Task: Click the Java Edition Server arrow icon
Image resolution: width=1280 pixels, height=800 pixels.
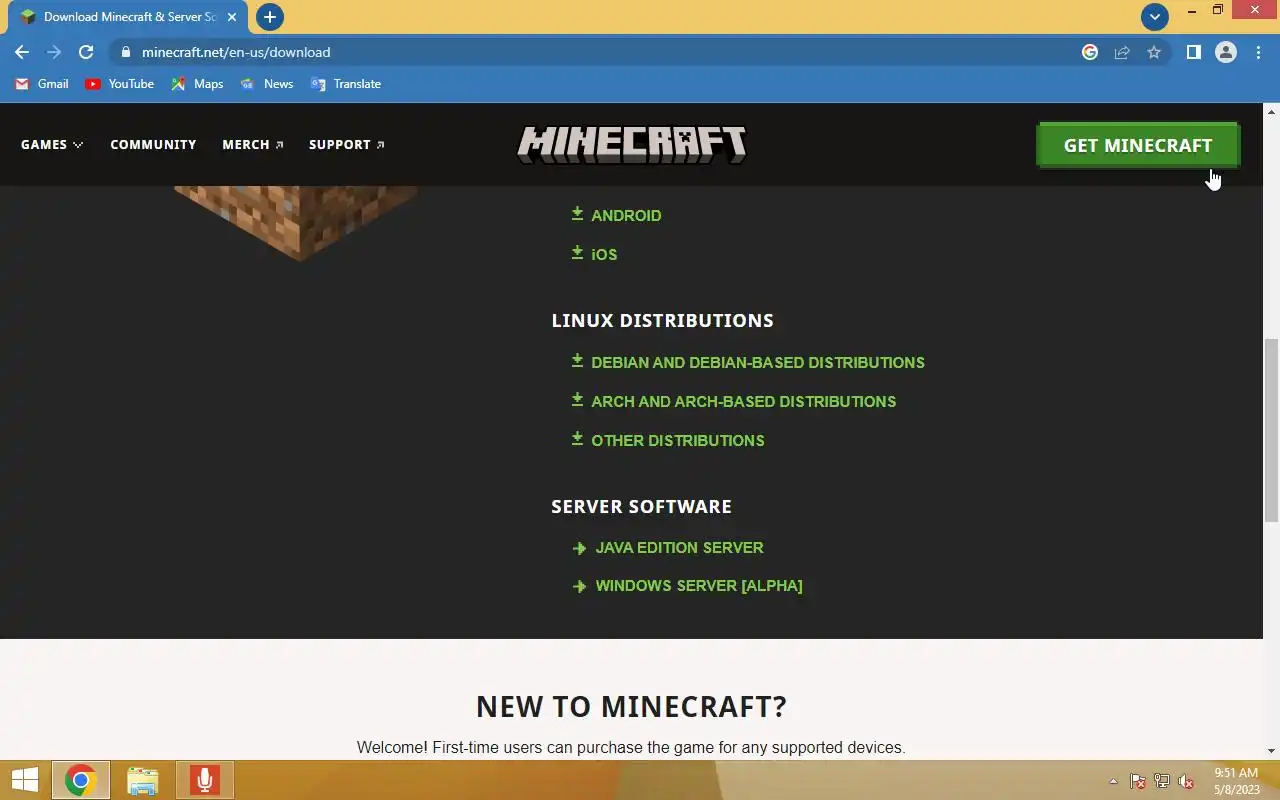Action: tap(579, 548)
